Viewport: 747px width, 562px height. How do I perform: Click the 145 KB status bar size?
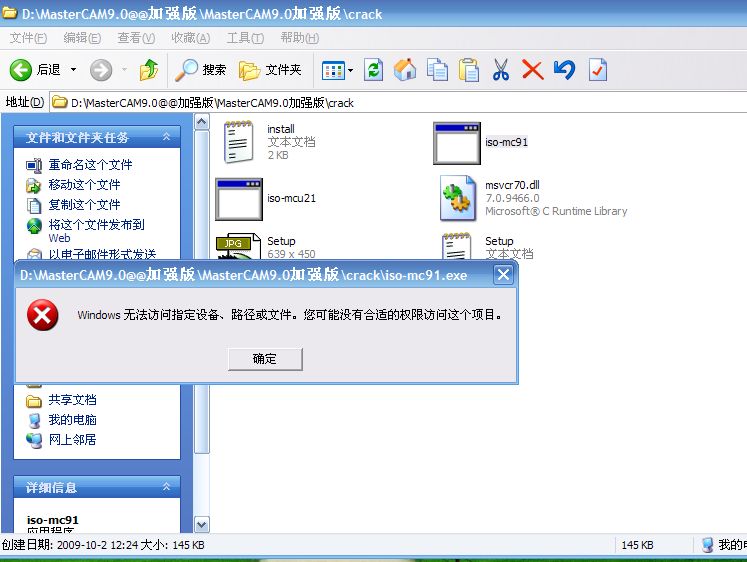[x=637, y=545]
